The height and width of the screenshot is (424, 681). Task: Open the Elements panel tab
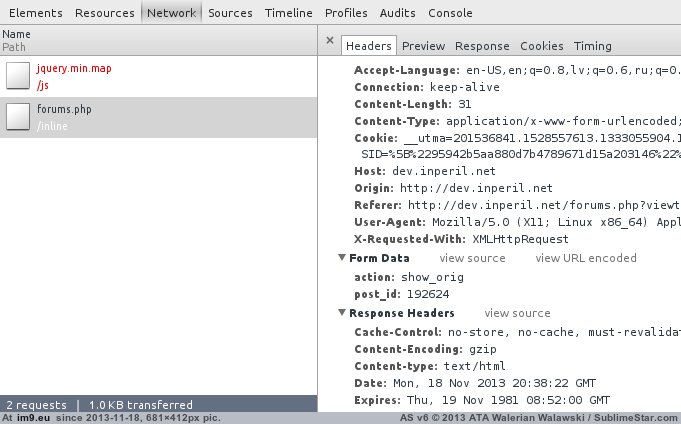[x=36, y=13]
